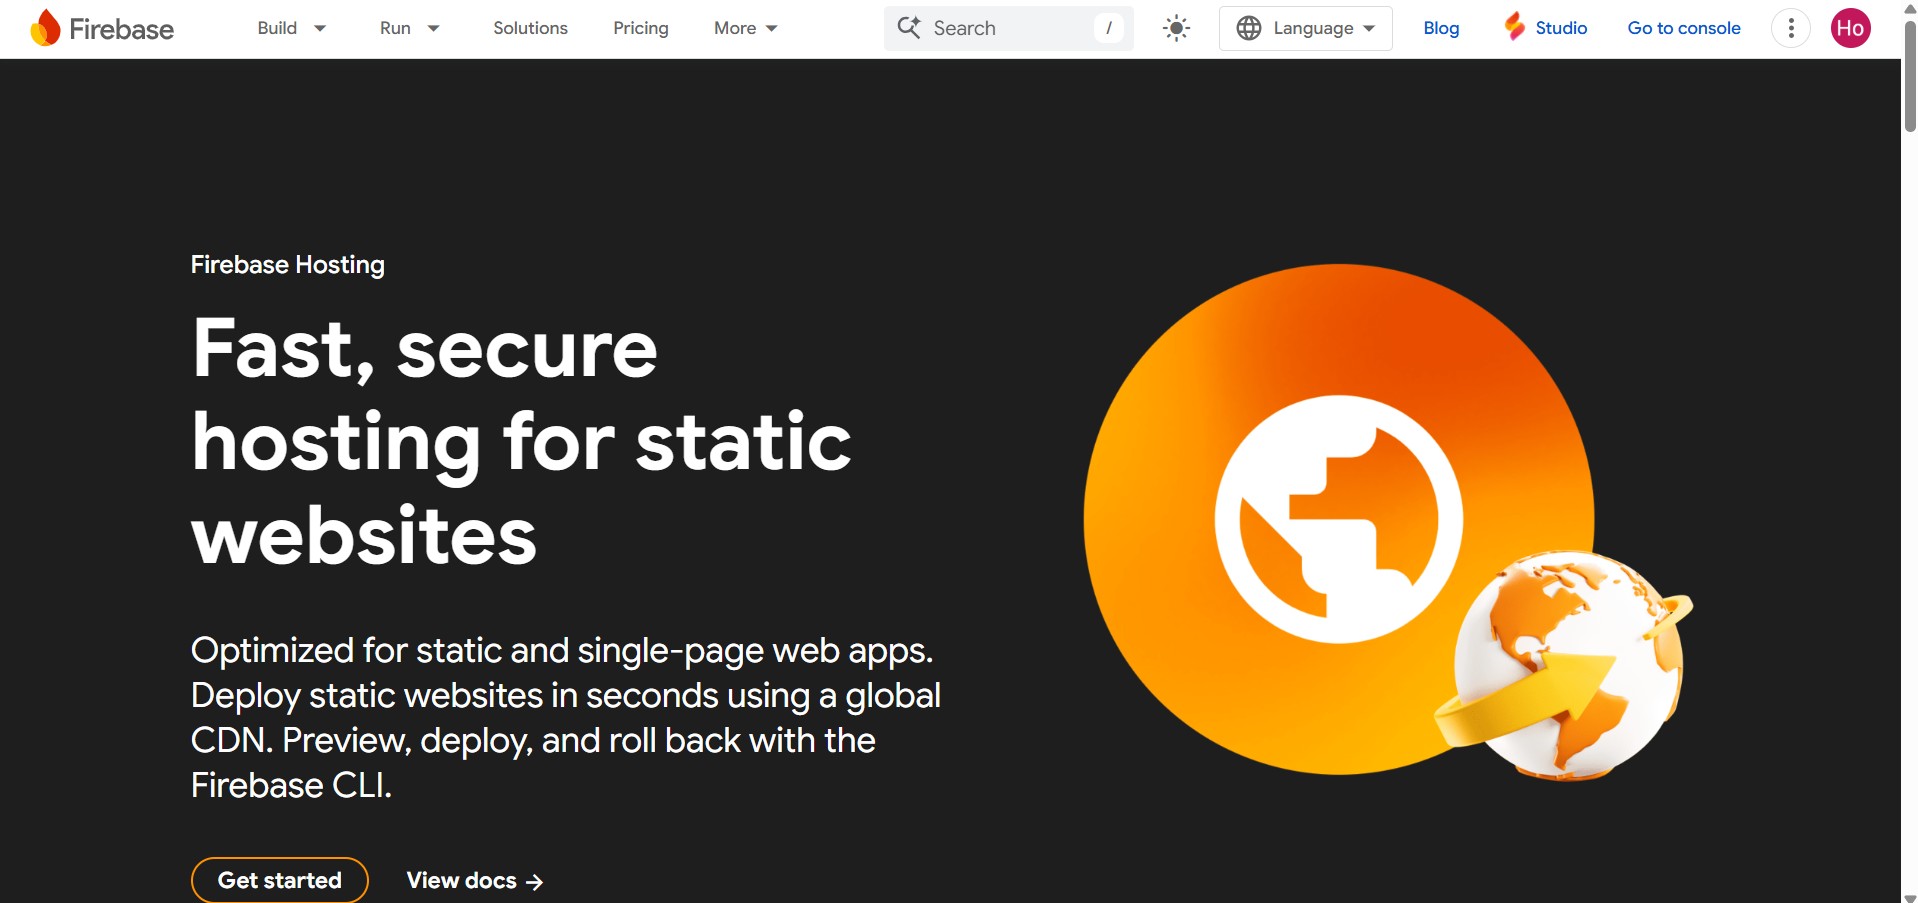The width and height of the screenshot is (1918, 903).
Task: Open the Language selector dropdown
Action: pyautogui.click(x=1305, y=28)
